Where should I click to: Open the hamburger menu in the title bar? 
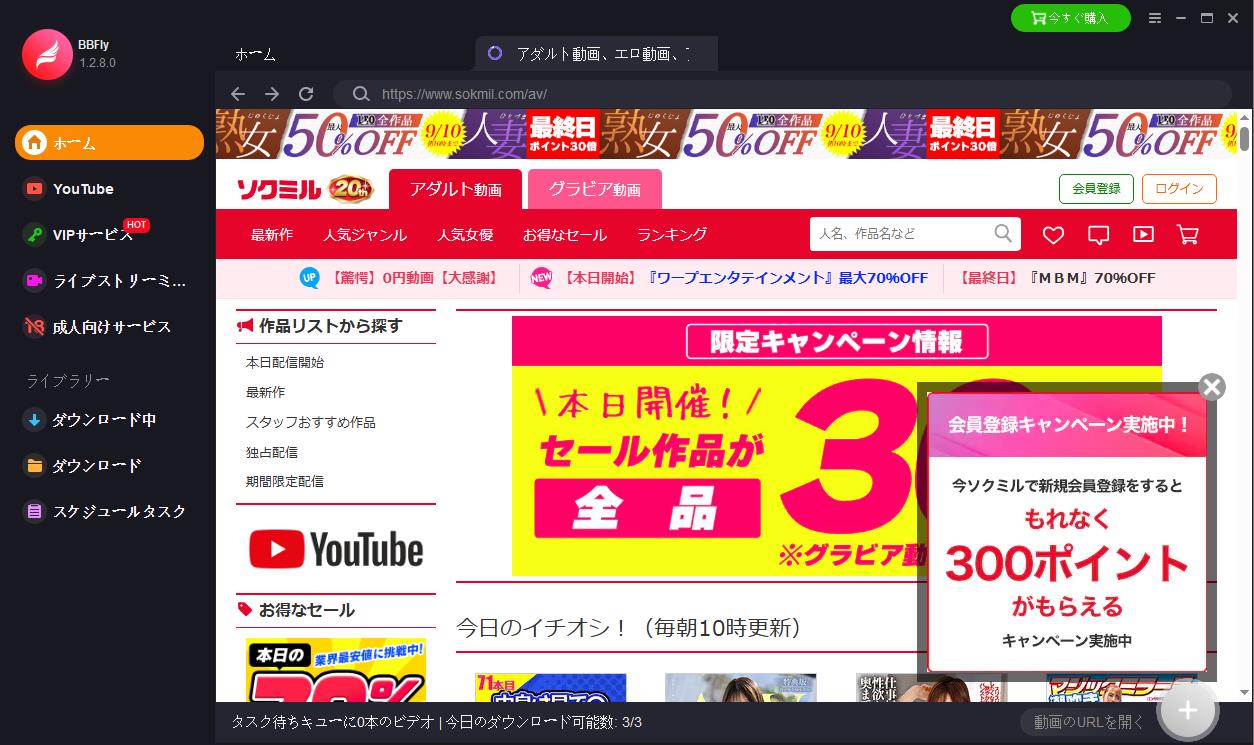[x=1155, y=18]
